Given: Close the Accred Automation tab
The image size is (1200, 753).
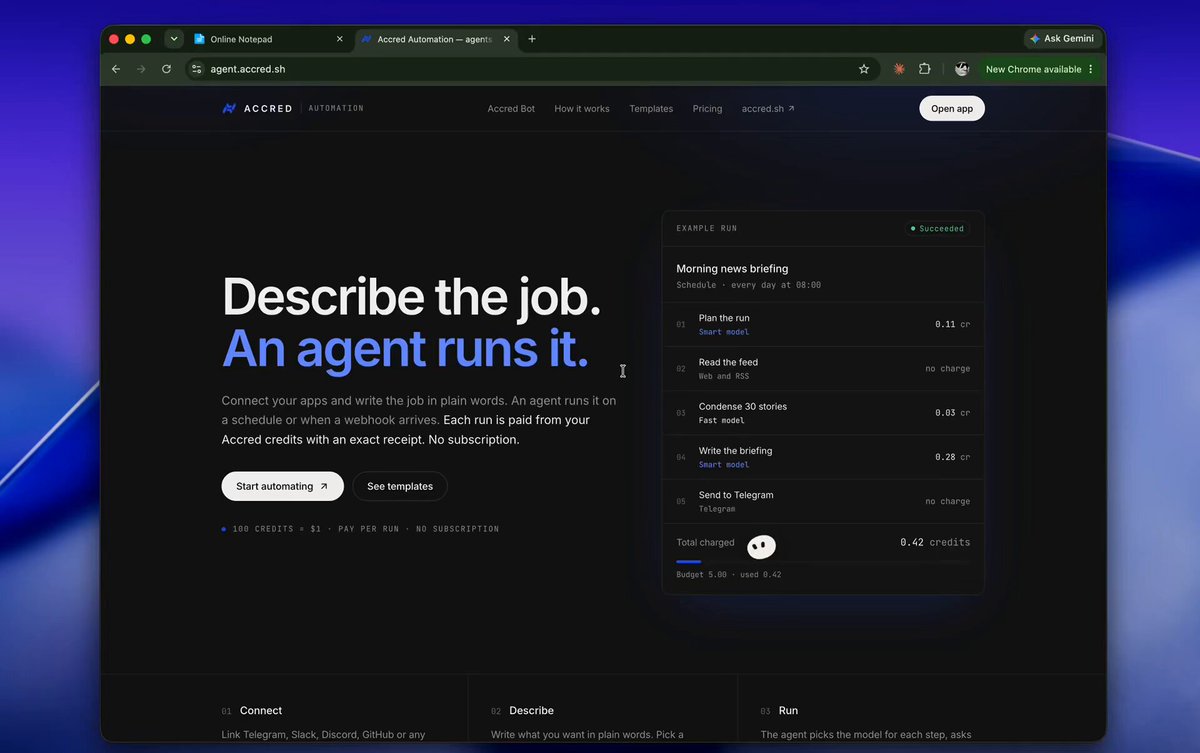Looking at the screenshot, I should [506, 39].
